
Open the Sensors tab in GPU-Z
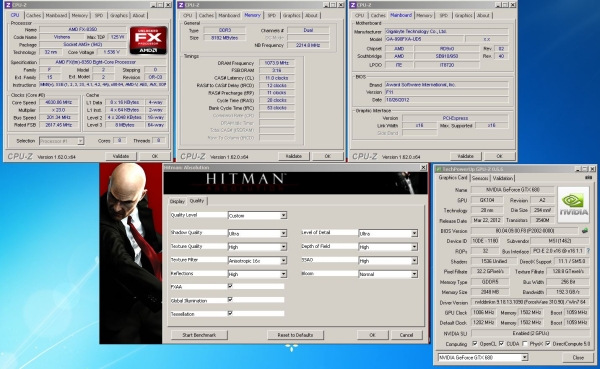click(480, 178)
